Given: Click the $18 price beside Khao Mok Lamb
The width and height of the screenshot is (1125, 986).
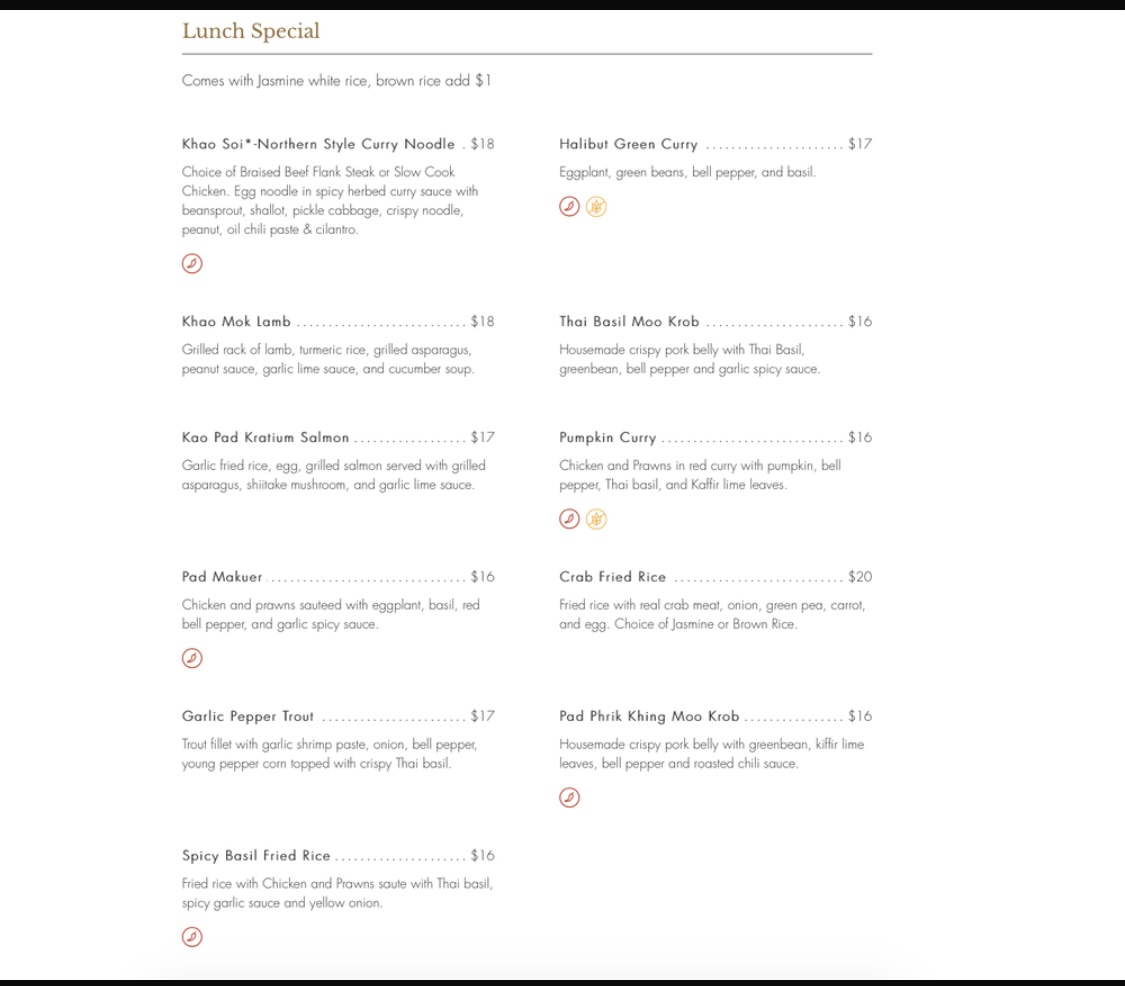Looking at the screenshot, I should (482, 322).
